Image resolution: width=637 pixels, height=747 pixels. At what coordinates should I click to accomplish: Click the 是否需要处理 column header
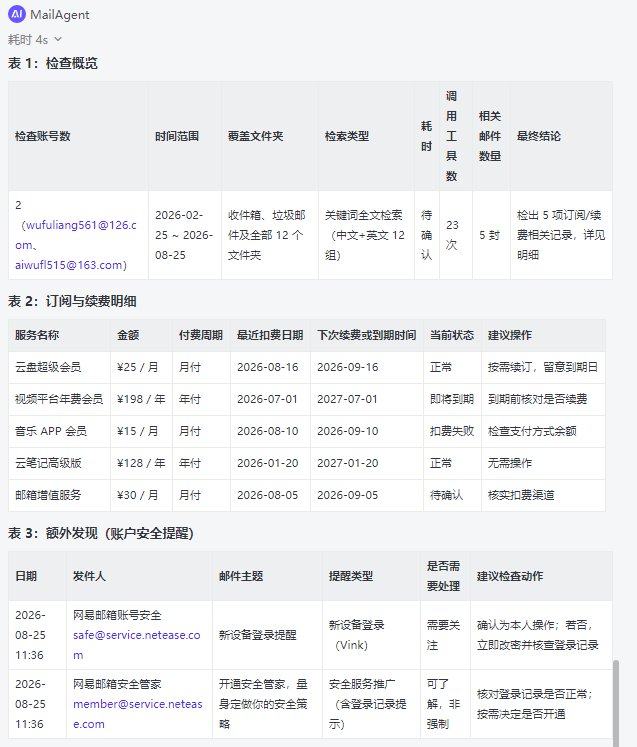(x=443, y=576)
